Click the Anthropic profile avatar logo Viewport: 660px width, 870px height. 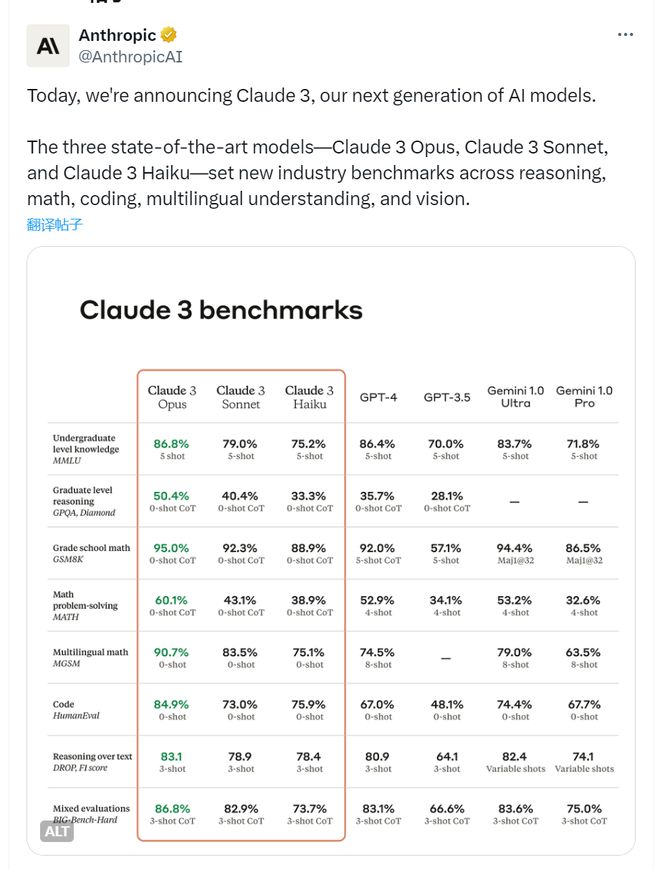coord(48,45)
